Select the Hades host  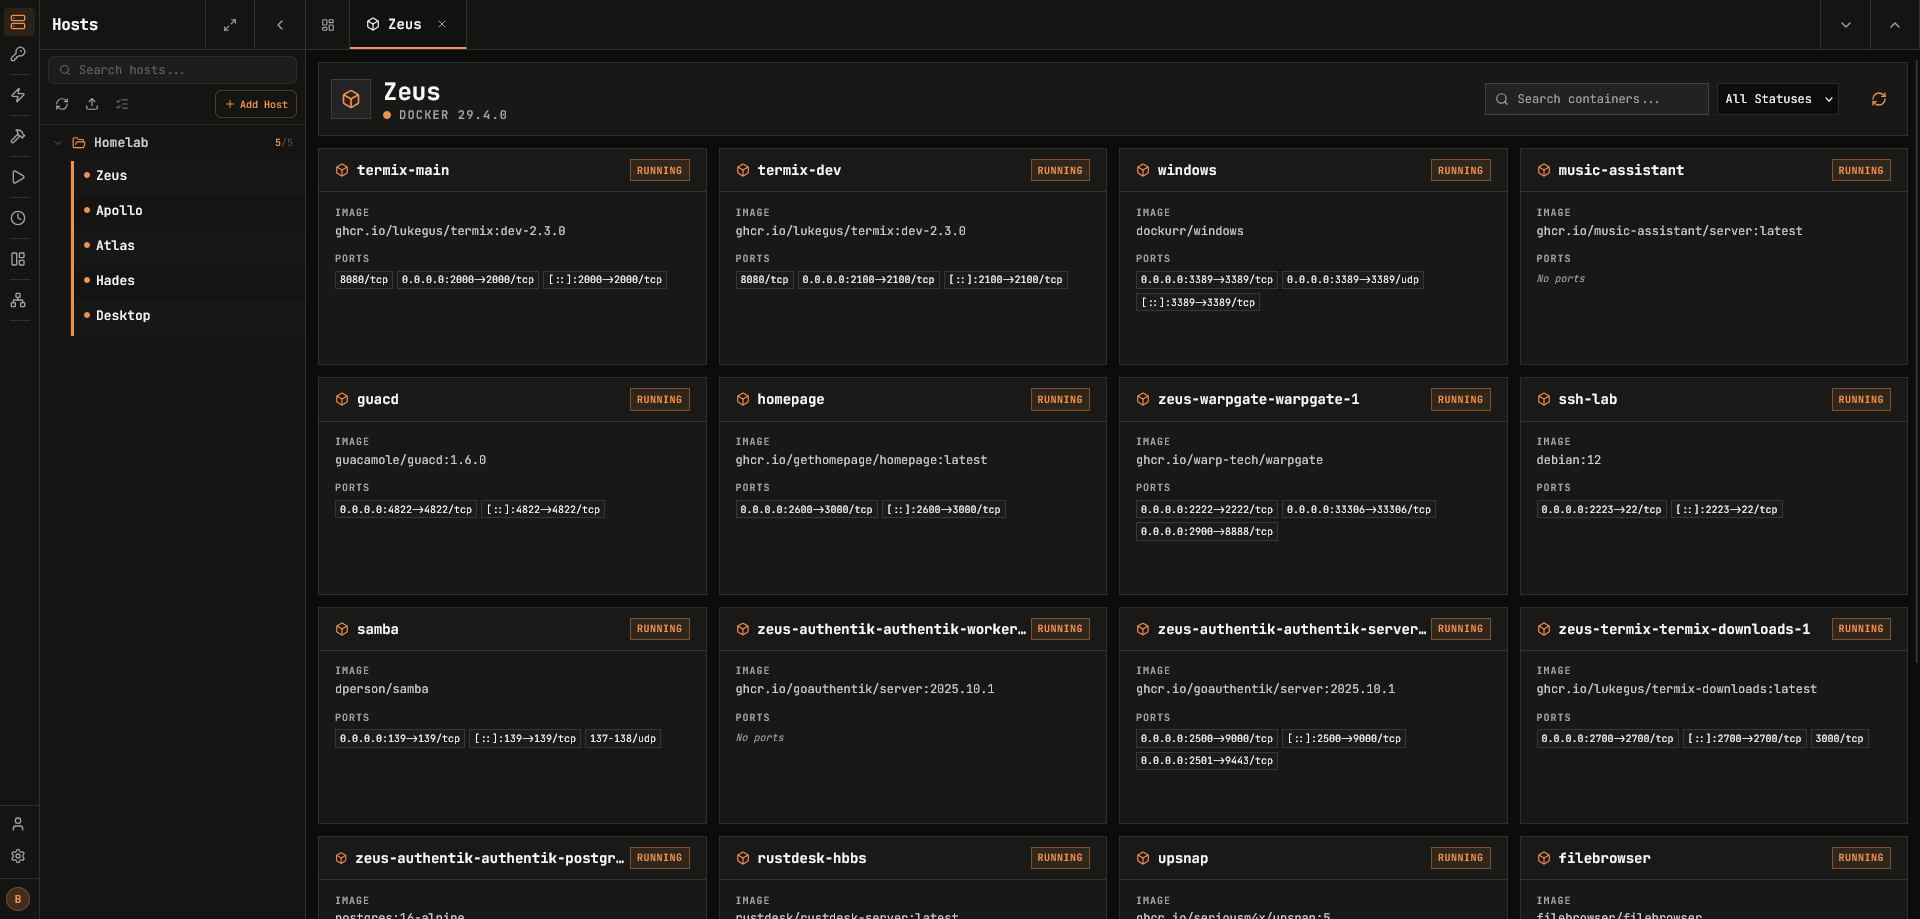[190, 280]
